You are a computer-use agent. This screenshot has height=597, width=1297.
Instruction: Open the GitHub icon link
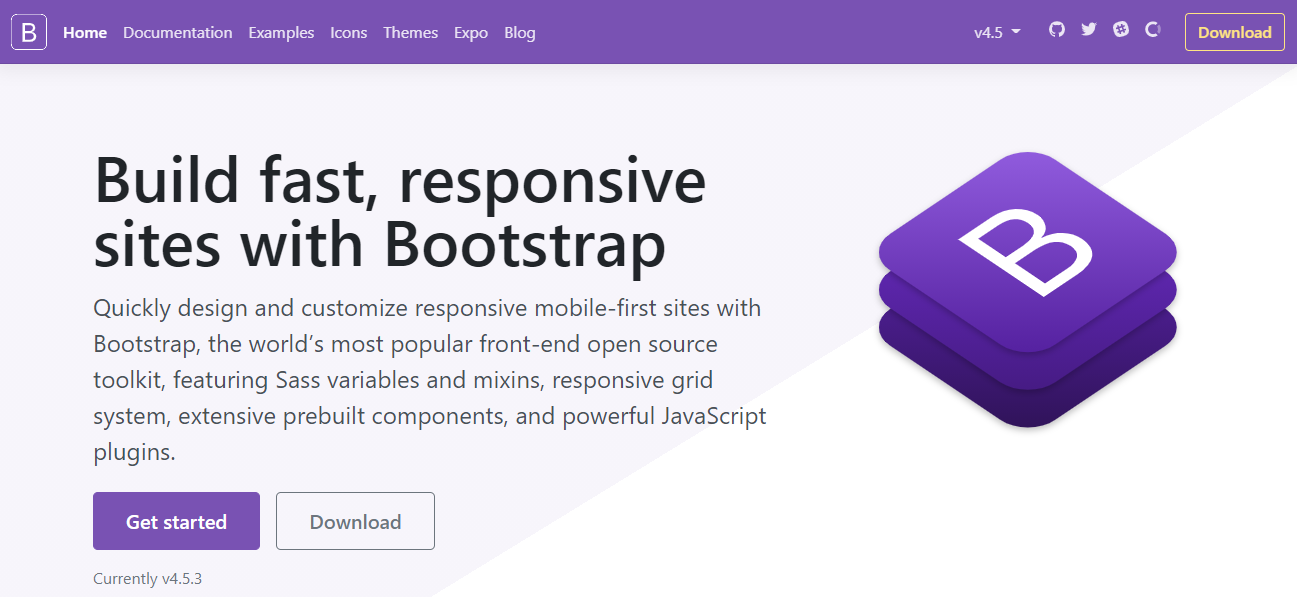coord(1057,30)
